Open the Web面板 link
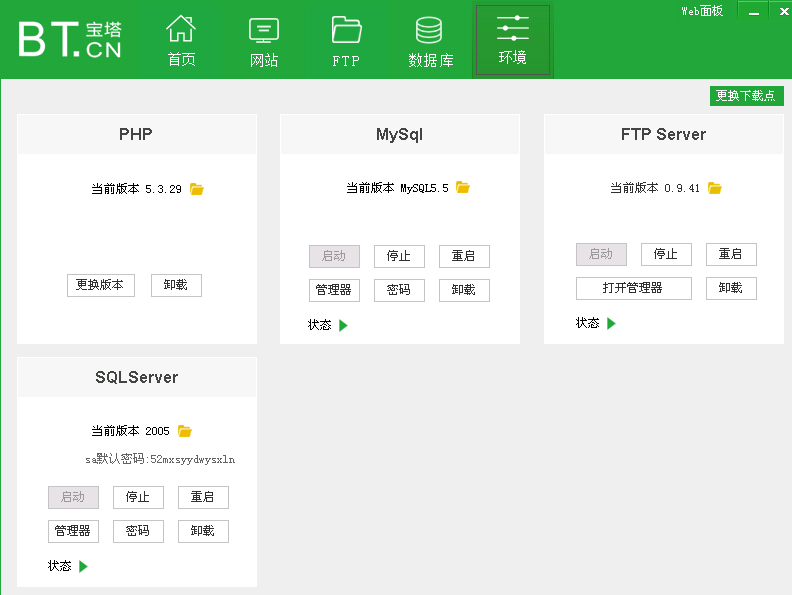This screenshot has height=595, width=792. coord(702,11)
